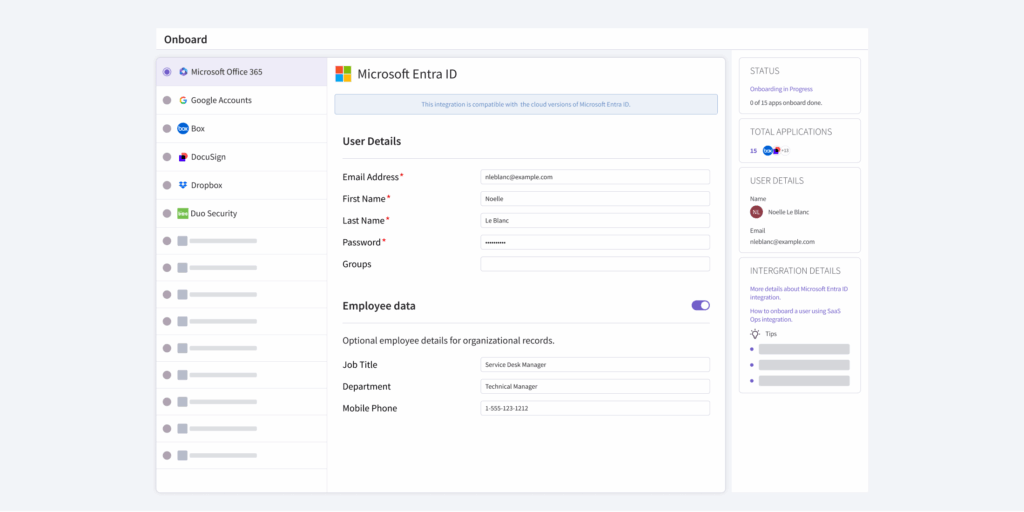Click the Dropbox logo icon
This screenshot has width=1024, height=512.
(x=183, y=185)
